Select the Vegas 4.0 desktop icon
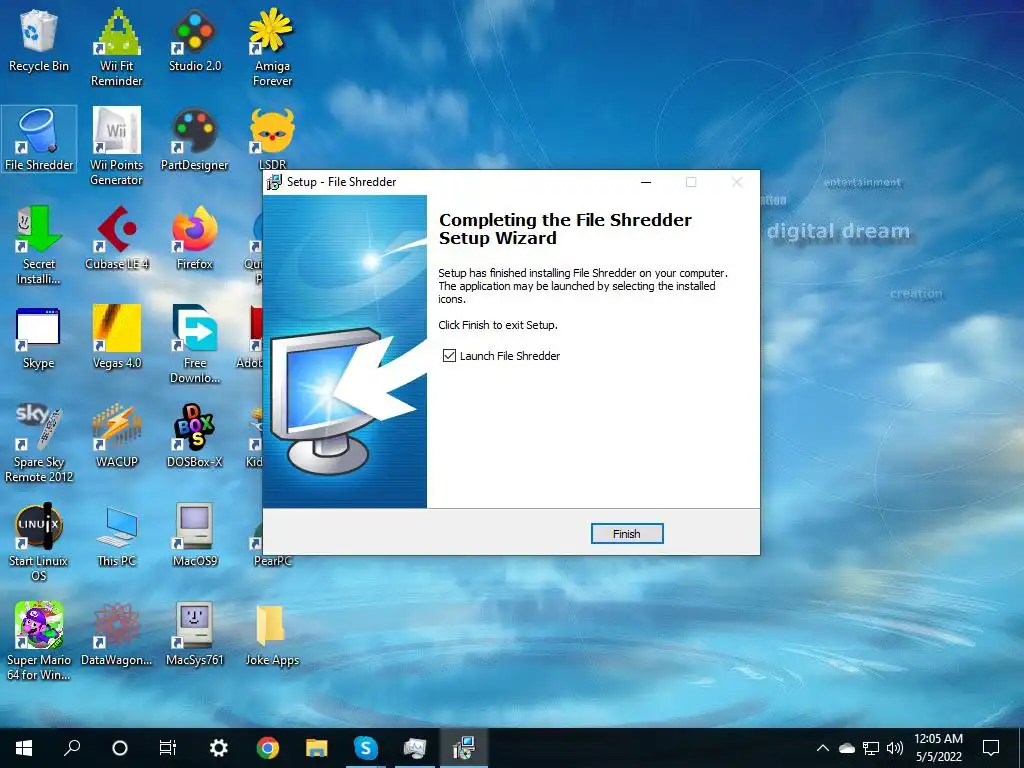The image size is (1024, 768). (x=117, y=338)
